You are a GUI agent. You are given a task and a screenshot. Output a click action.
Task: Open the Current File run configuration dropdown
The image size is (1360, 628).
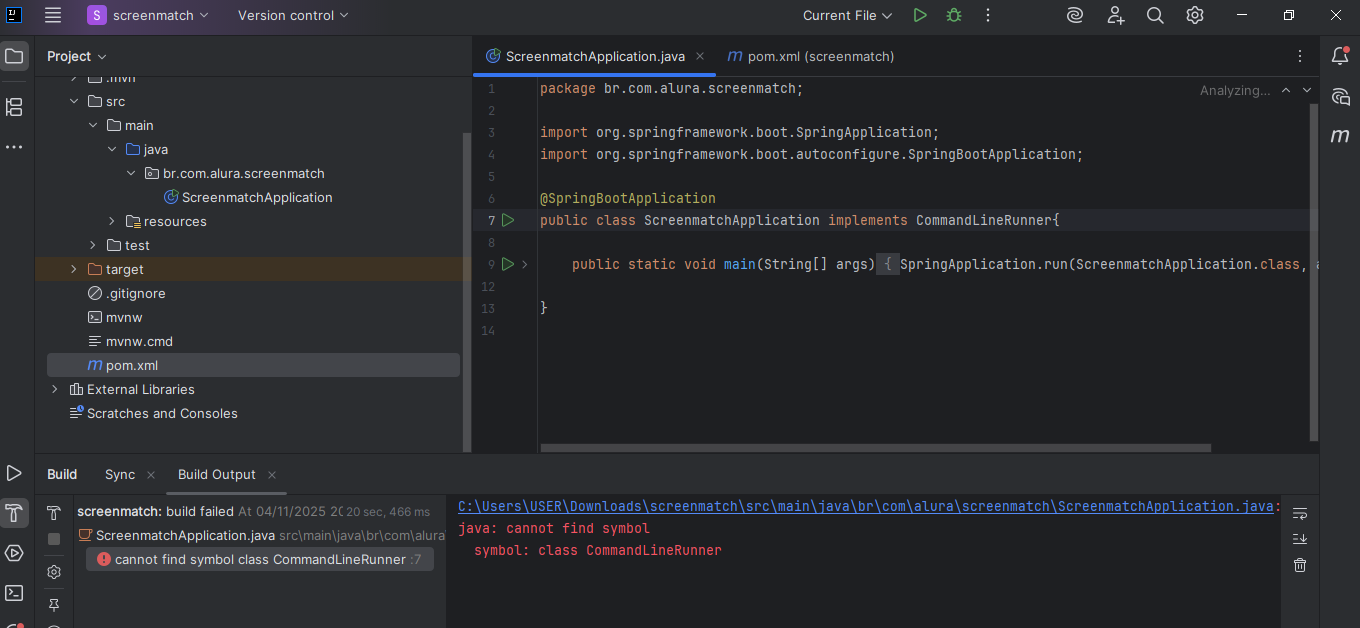pos(845,15)
